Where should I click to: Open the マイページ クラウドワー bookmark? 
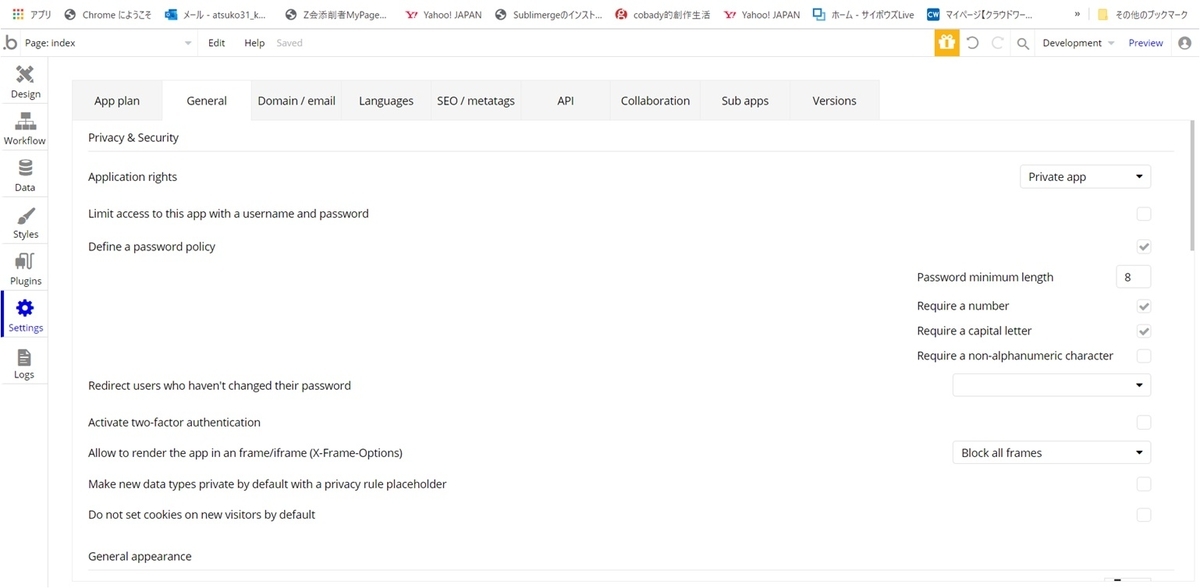pyautogui.click(x=980, y=15)
